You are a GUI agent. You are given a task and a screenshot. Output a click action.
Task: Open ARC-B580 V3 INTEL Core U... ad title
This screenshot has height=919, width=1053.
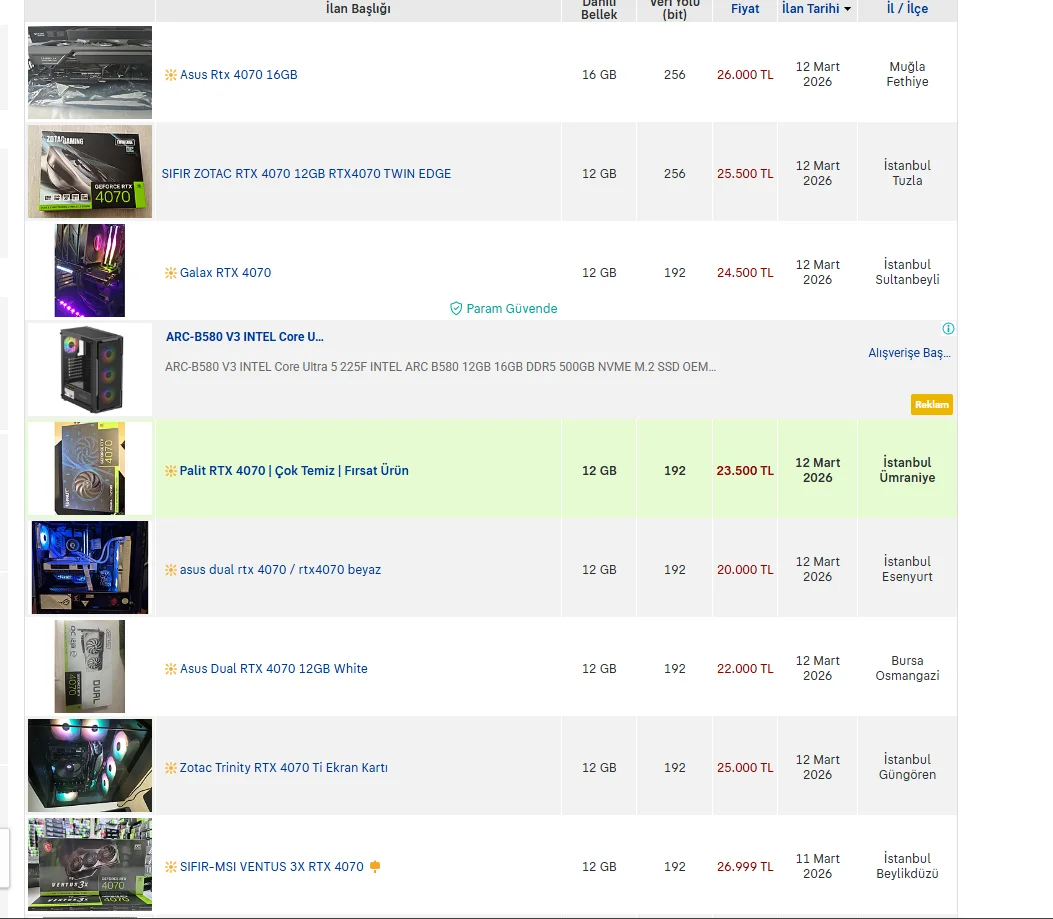(244, 337)
